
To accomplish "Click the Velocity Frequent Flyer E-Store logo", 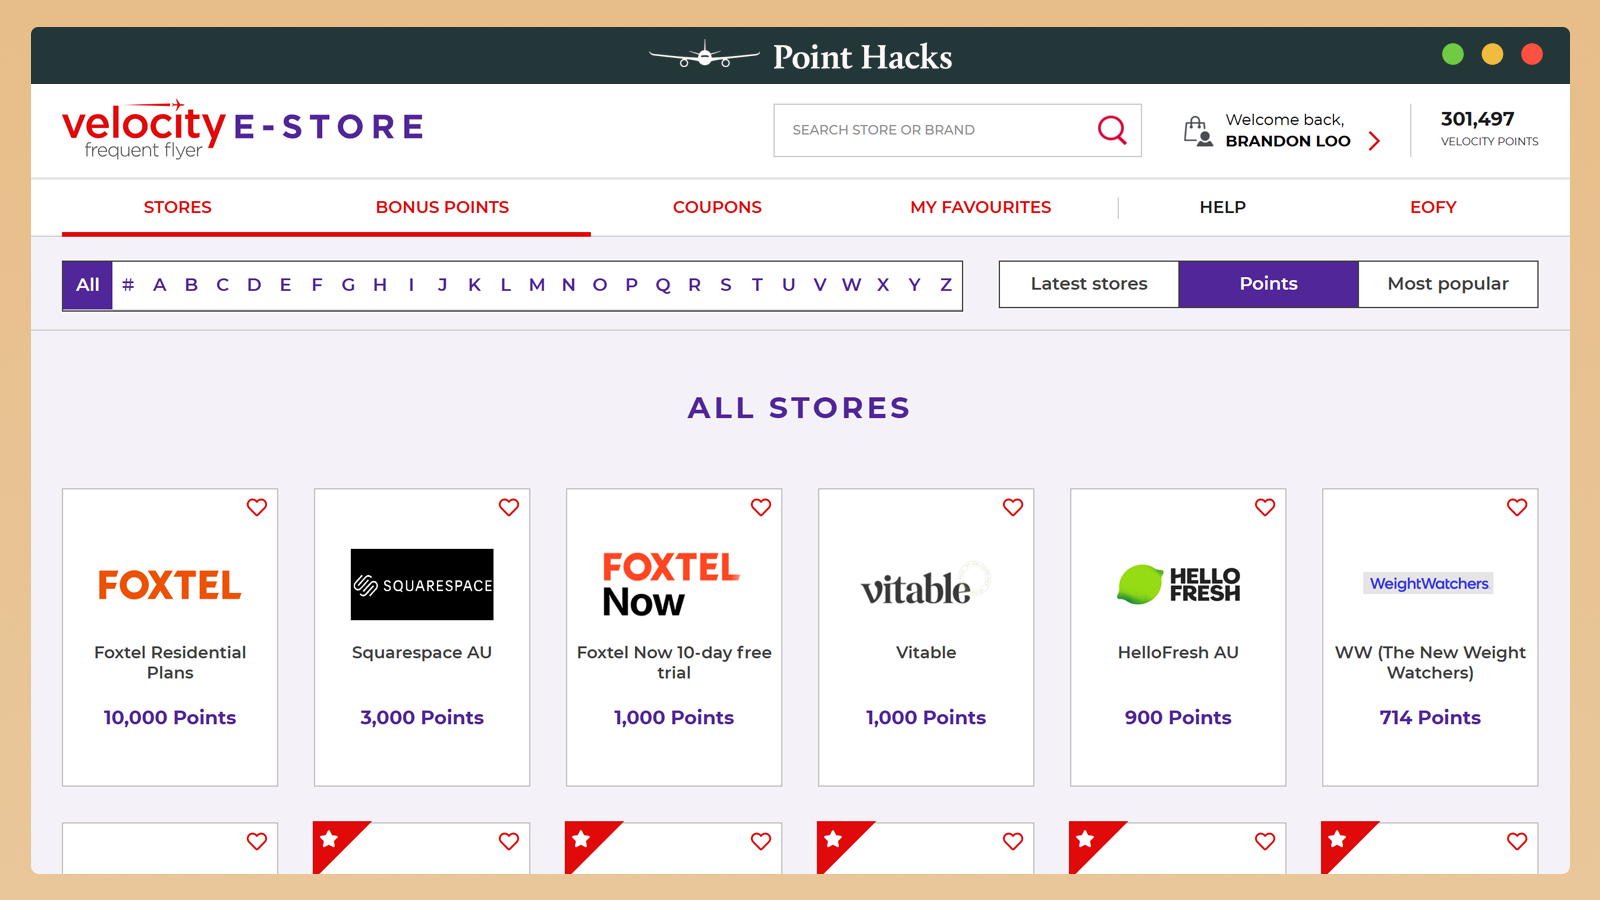I will (243, 129).
